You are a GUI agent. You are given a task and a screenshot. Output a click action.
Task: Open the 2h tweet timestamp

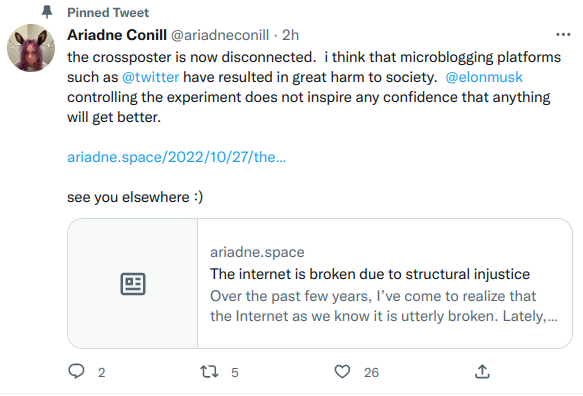point(290,35)
